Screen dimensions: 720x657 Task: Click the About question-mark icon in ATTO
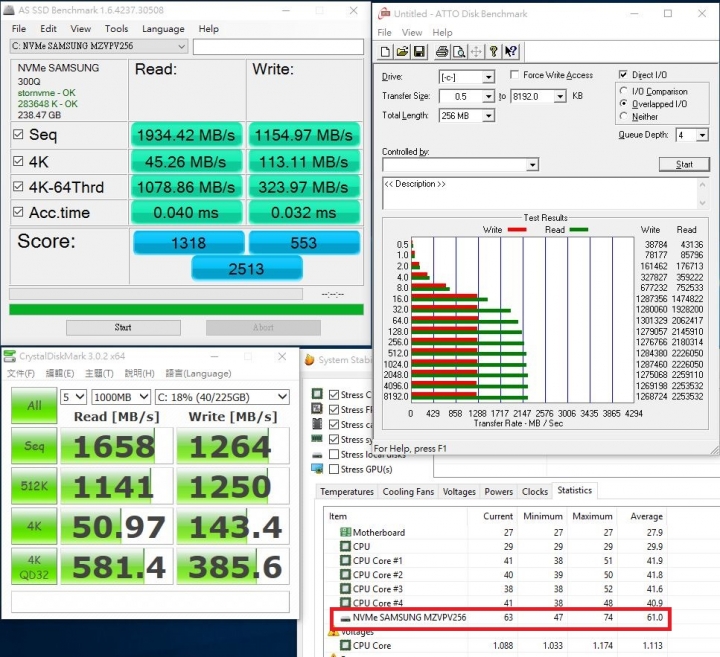tap(495, 51)
